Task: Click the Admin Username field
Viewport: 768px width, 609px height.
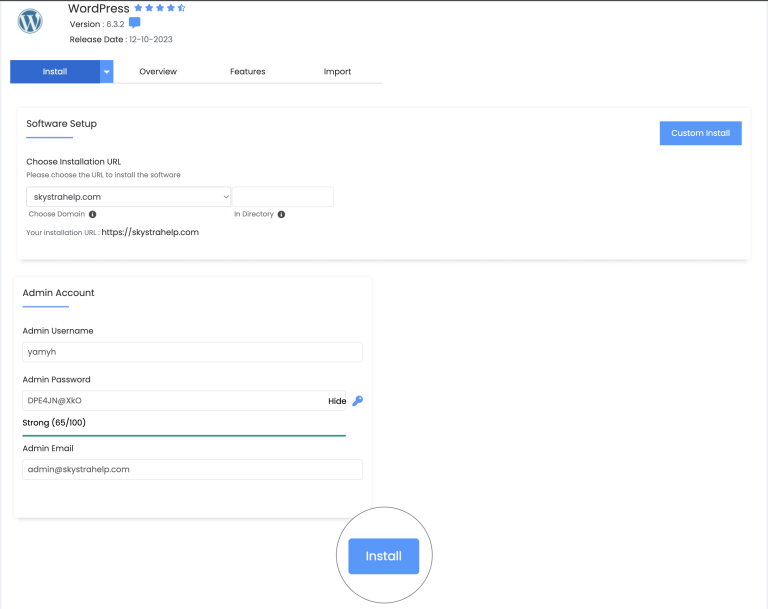Action: pos(192,352)
